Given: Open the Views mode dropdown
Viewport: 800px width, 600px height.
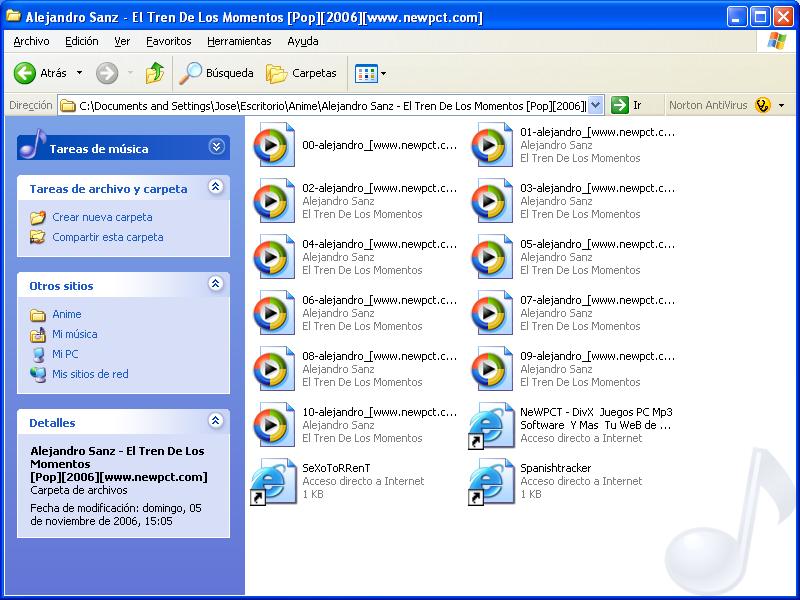Looking at the screenshot, I should [370, 73].
